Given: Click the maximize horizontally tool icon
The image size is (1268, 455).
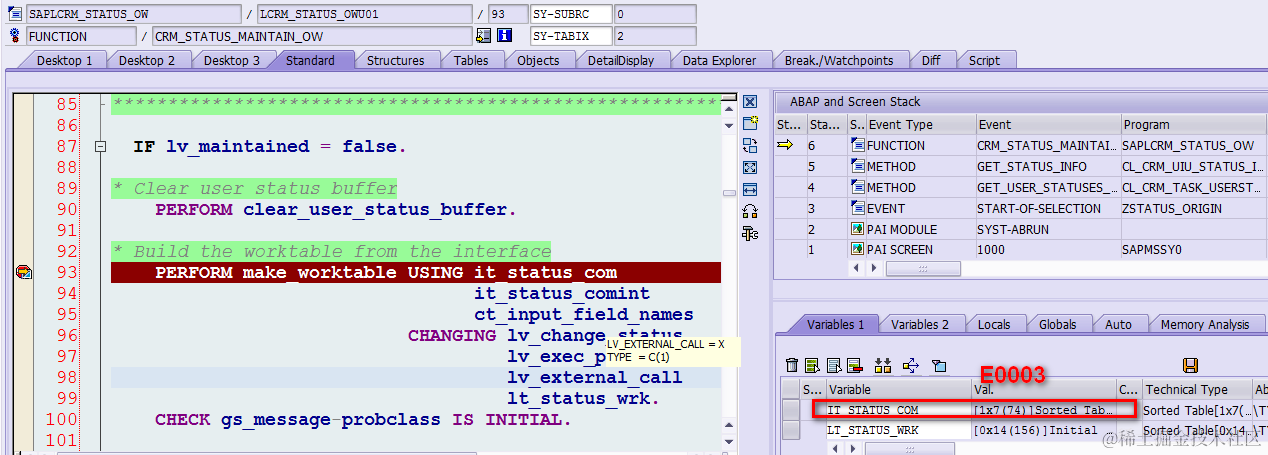Looking at the screenshot, I should 750,189.
